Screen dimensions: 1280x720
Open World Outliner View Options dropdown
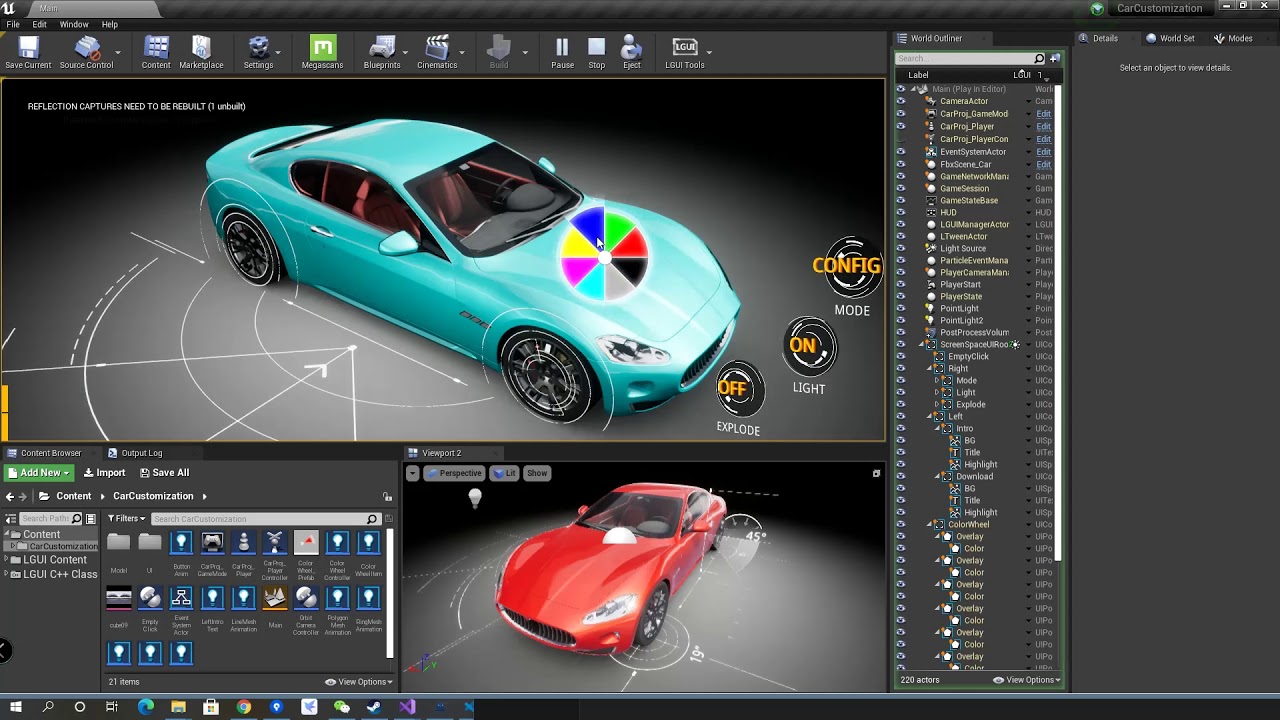click(1026, 680)
